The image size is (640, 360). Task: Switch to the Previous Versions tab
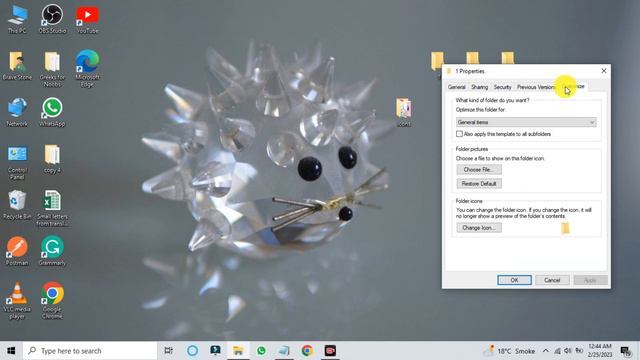pos(536,87)
